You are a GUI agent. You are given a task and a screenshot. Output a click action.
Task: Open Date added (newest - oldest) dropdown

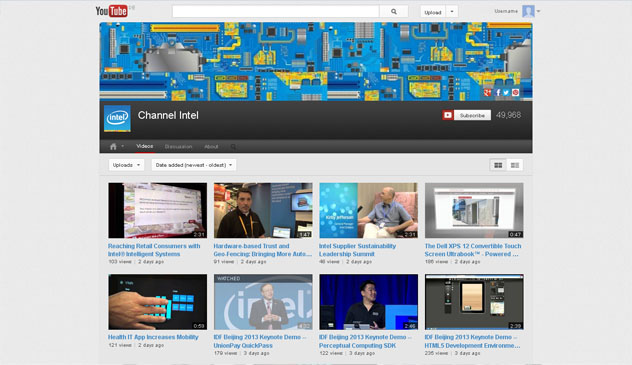coord(194,165)
